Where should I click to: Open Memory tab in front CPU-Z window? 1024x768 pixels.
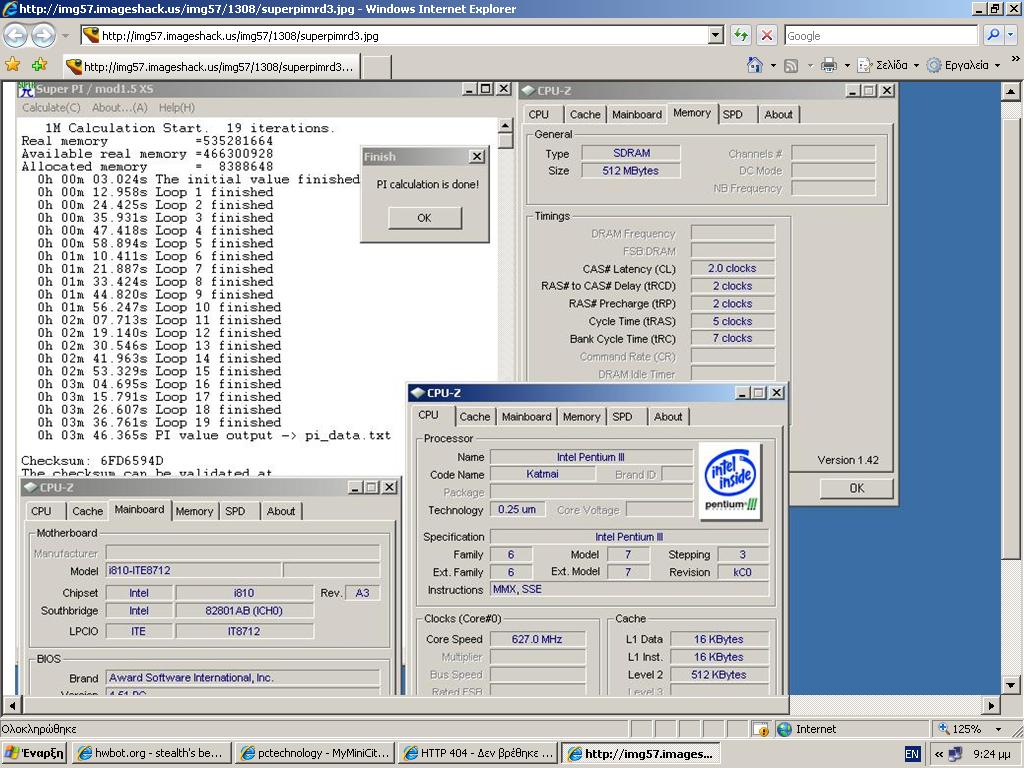pyautogui.click(x=581, y=417)
